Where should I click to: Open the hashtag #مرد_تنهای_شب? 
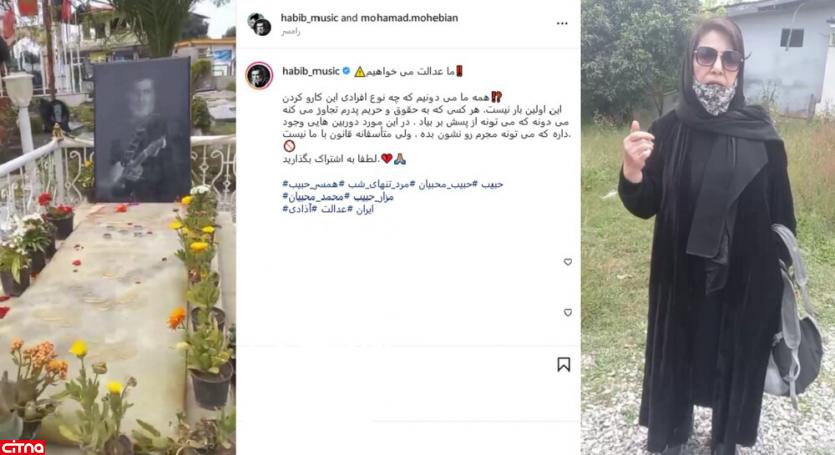[379, 184]
